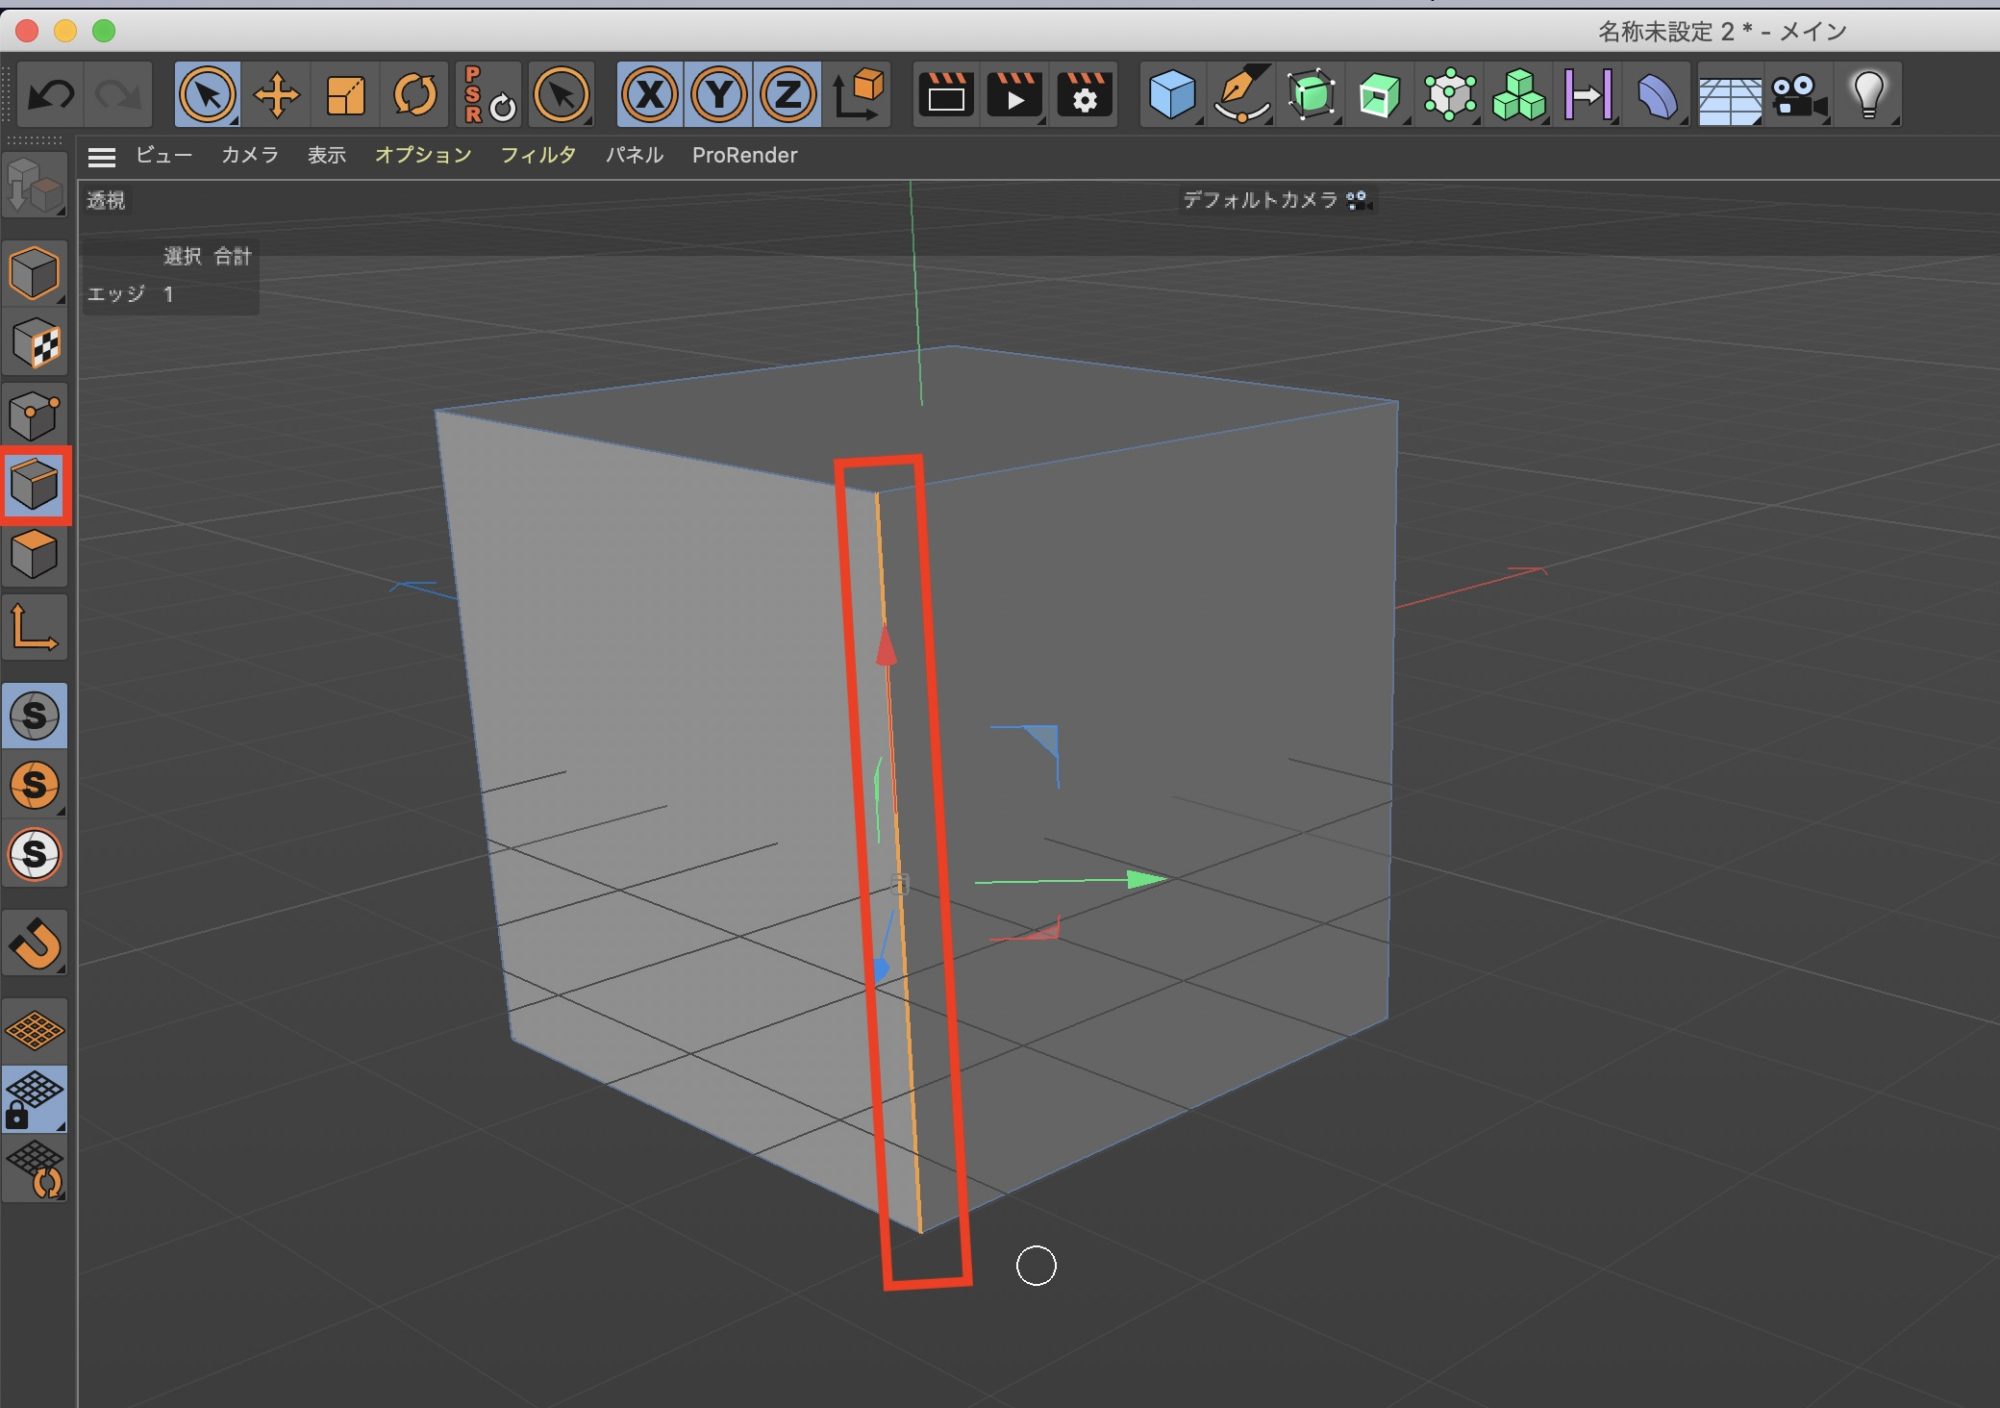Add a Camera object
The width and height of the screenshot is (2000, 1408).
pos(1798,96)
